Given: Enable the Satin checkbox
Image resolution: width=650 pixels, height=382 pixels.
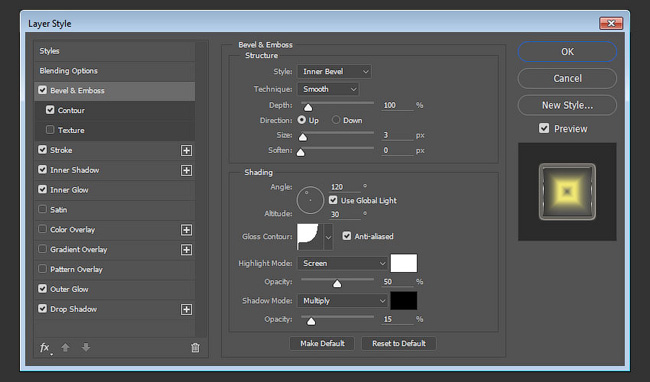Looking at the screenshot, I should coord(42,209).
